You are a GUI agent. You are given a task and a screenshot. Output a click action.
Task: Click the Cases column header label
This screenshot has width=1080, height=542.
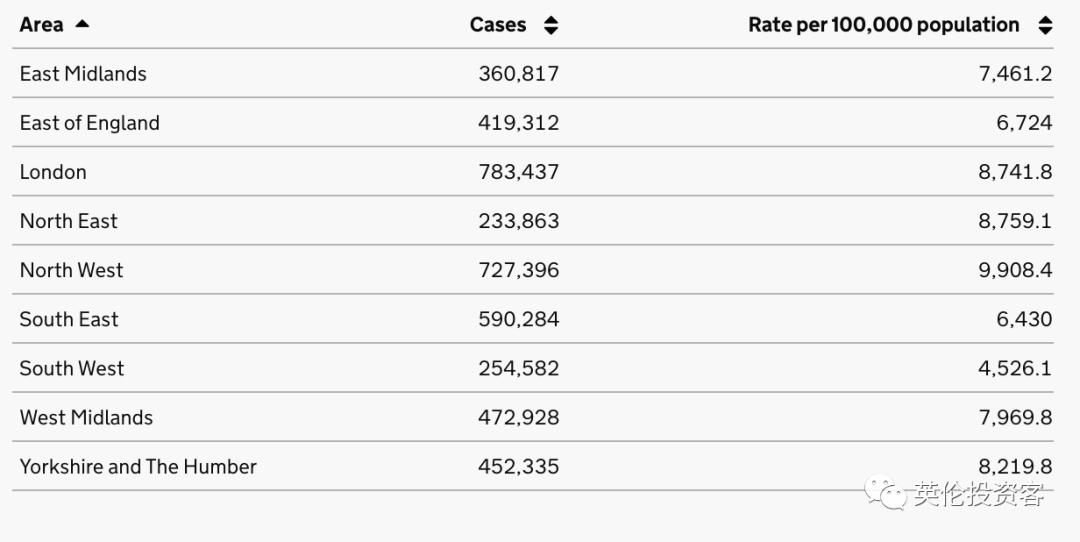point(498,25)
